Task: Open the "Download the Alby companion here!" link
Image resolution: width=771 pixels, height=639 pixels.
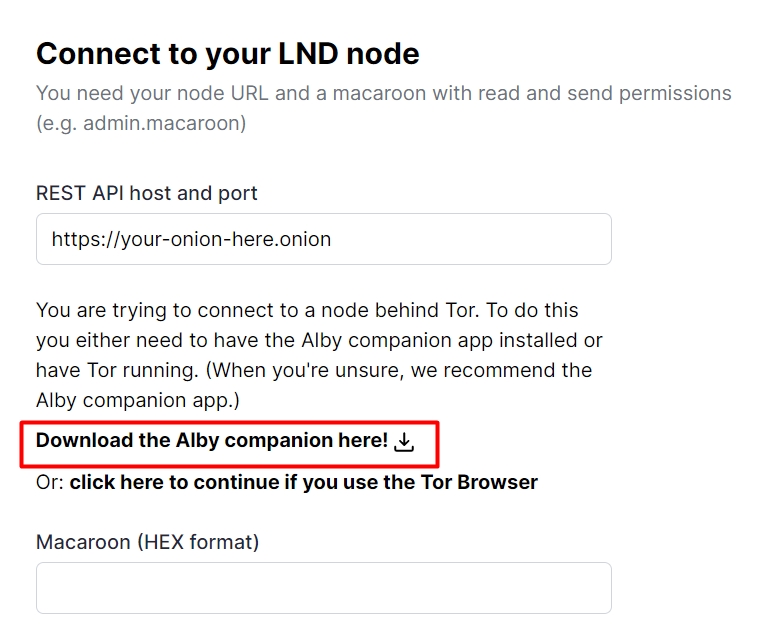Action: click(x=212, y=441)
